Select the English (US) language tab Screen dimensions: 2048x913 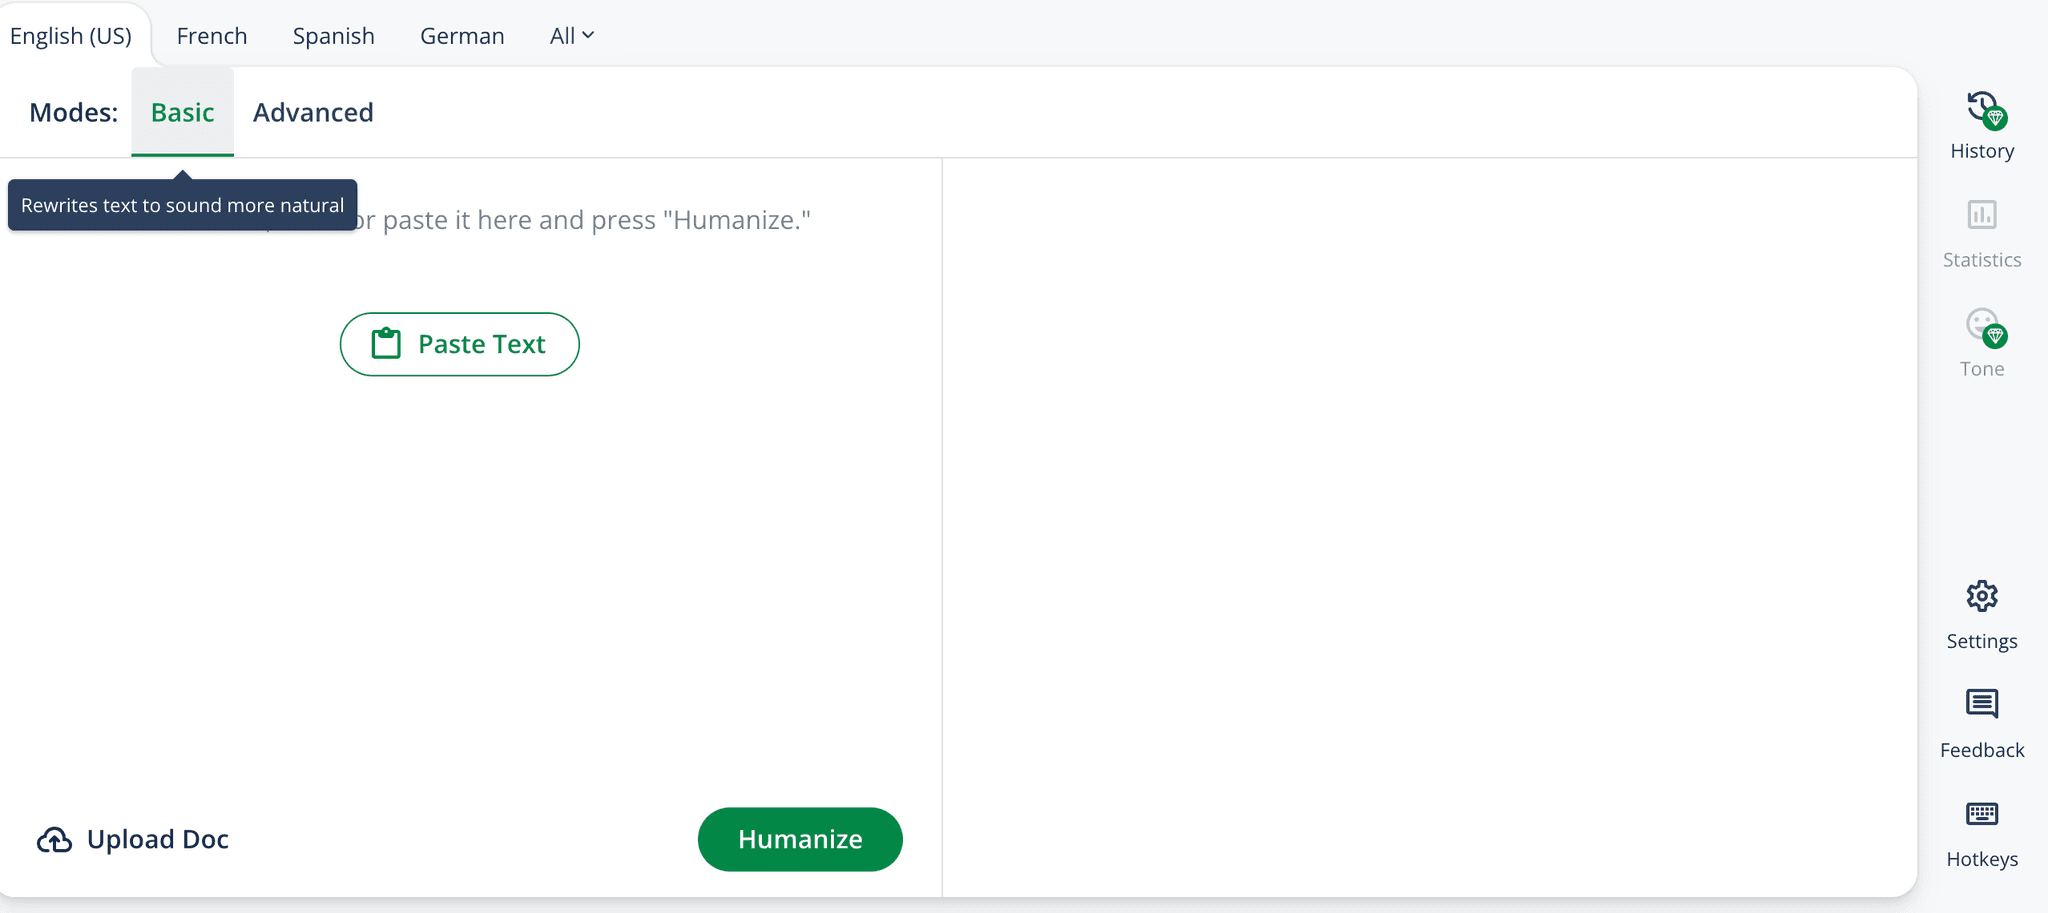pyautogui.click(x=70, y=35)
